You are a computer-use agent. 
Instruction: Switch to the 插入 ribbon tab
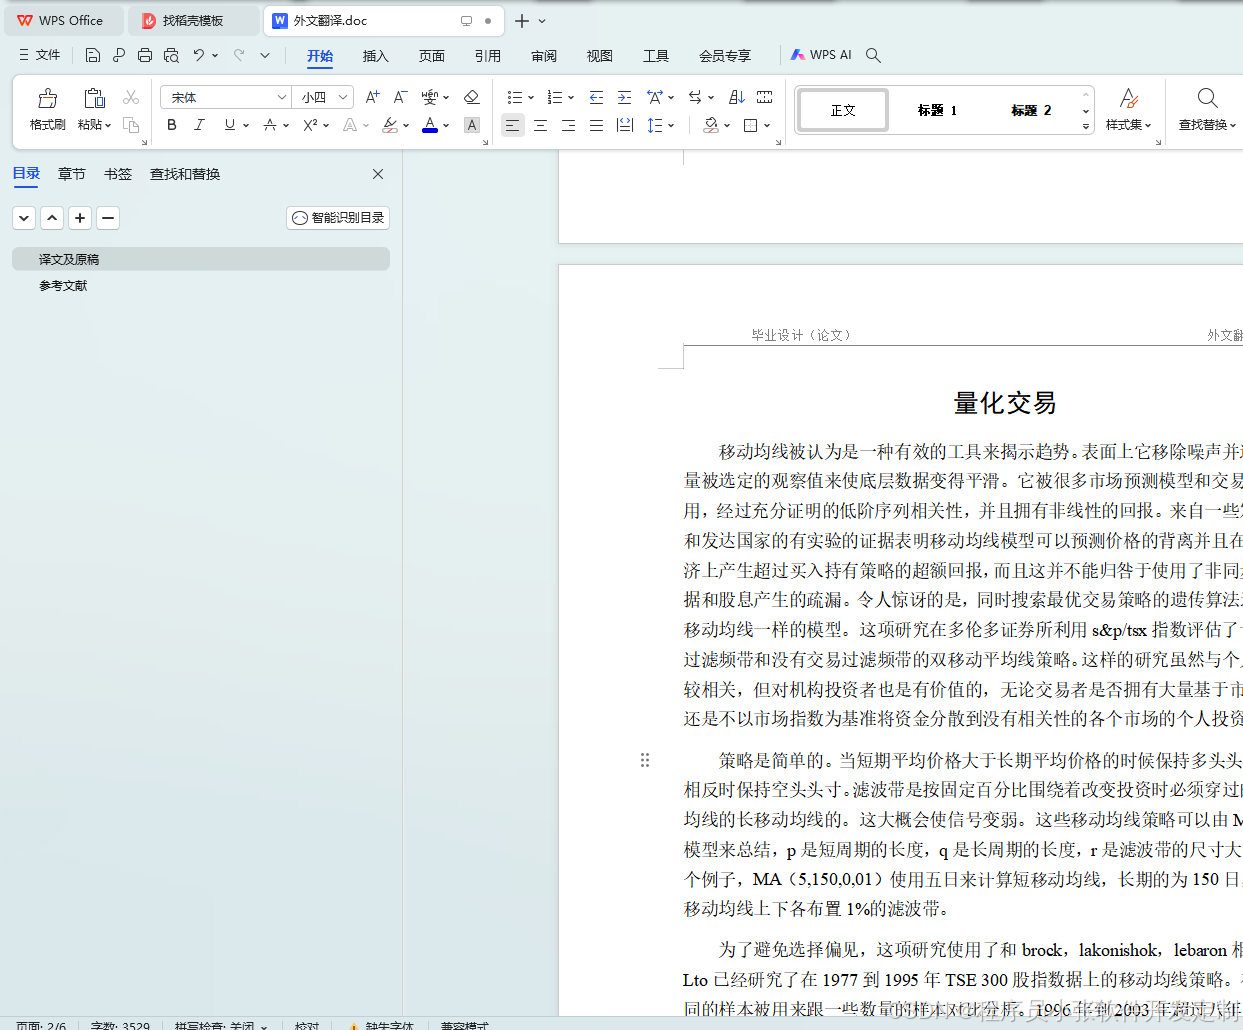pos(375,56)
